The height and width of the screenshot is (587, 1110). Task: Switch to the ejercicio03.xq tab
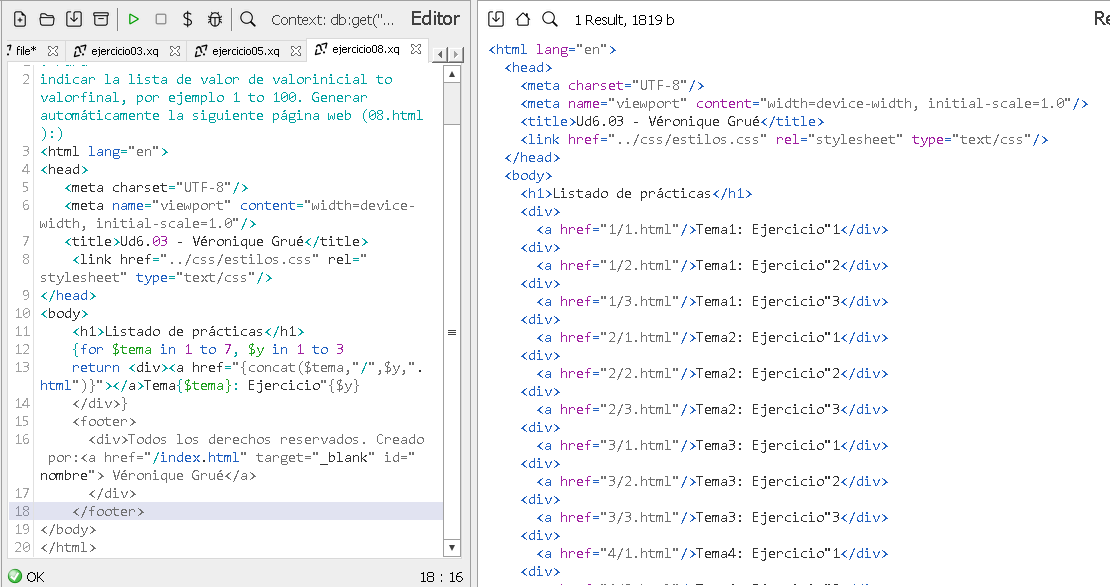(x=124, y=50)
